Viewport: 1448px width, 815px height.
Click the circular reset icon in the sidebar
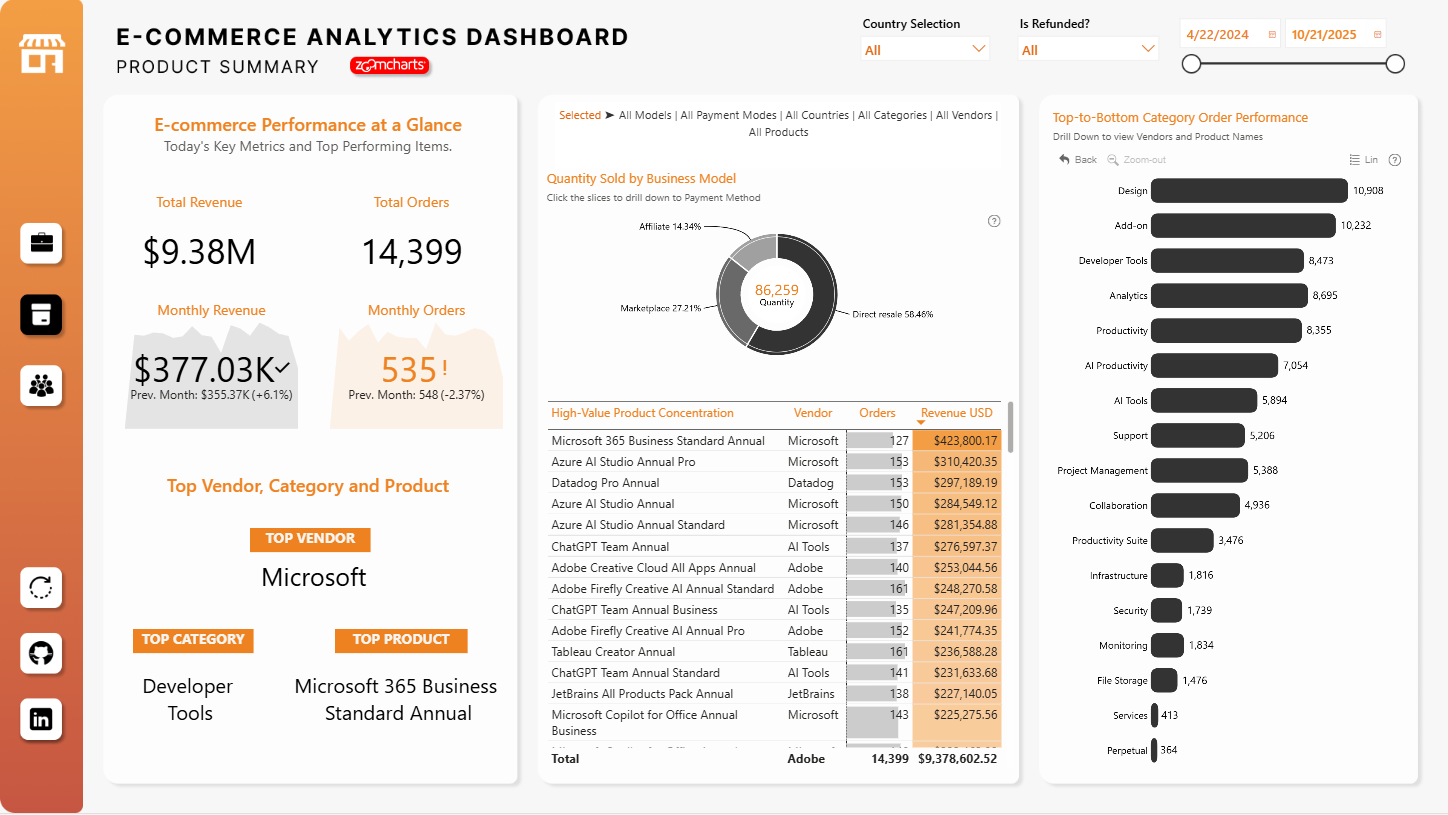[41, 588]
